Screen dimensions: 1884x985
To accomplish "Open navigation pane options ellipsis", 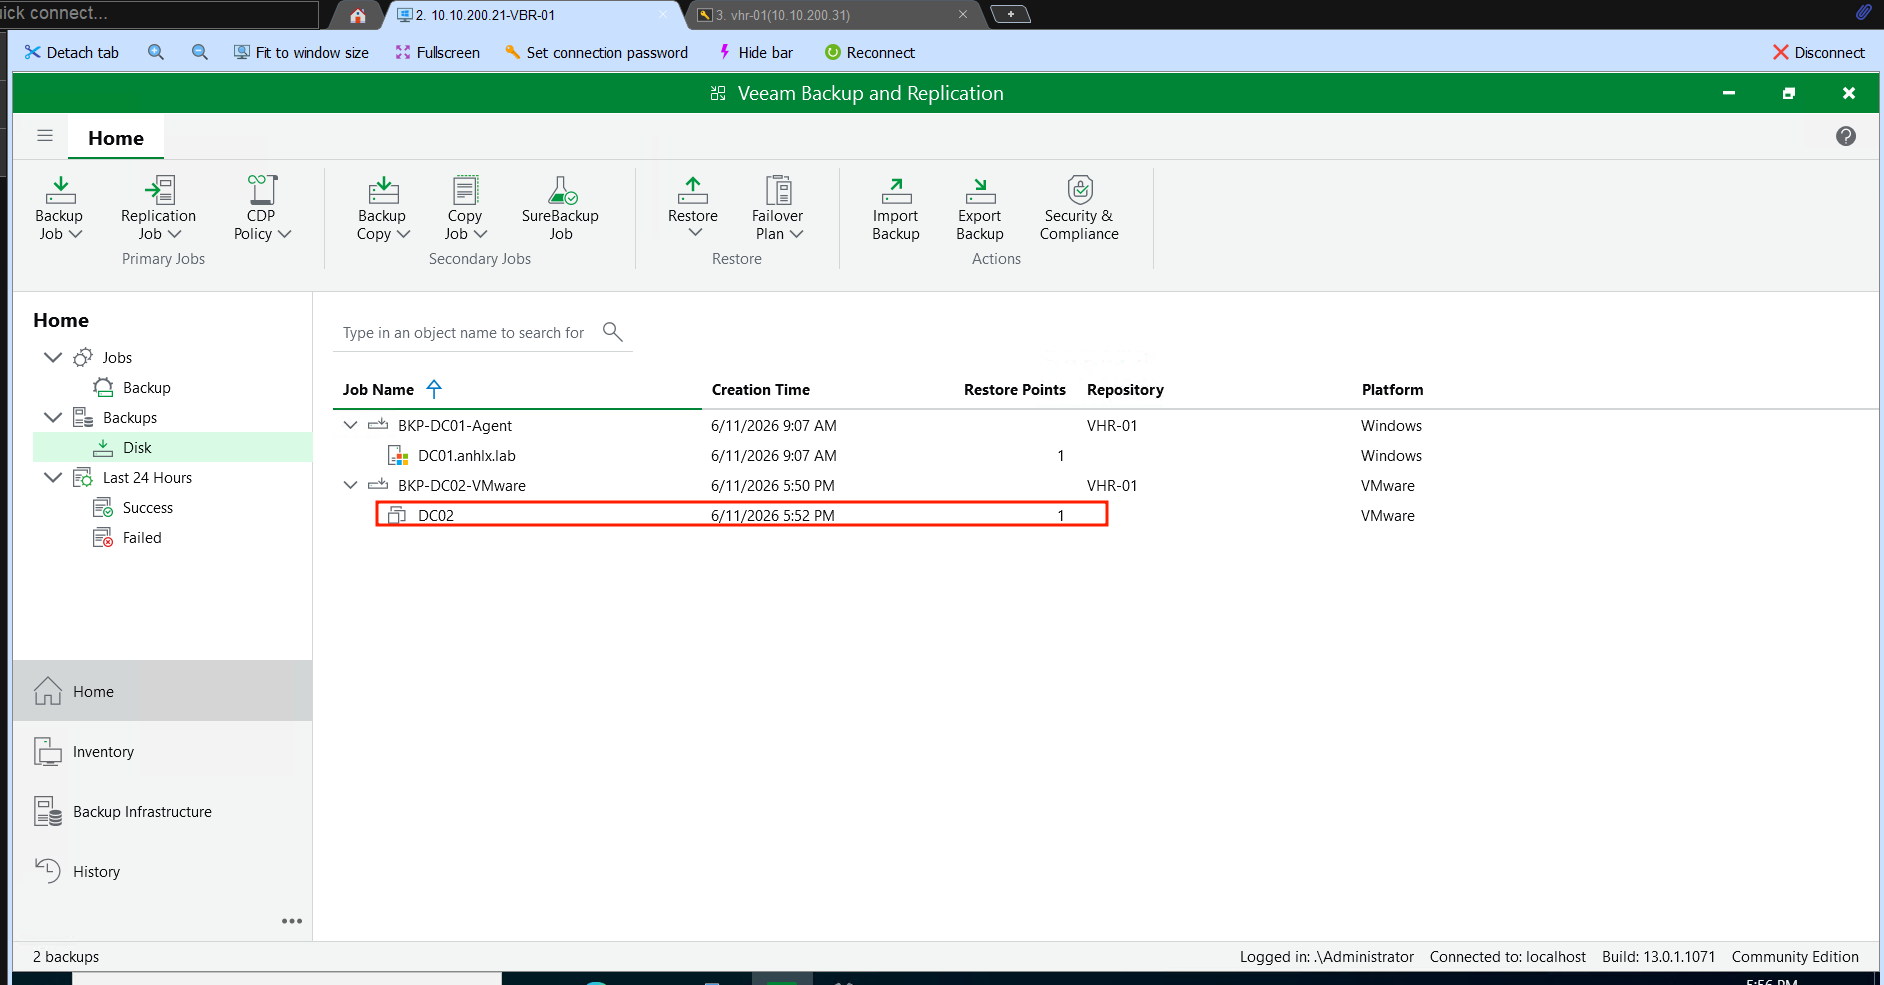I will click(292, 921).
